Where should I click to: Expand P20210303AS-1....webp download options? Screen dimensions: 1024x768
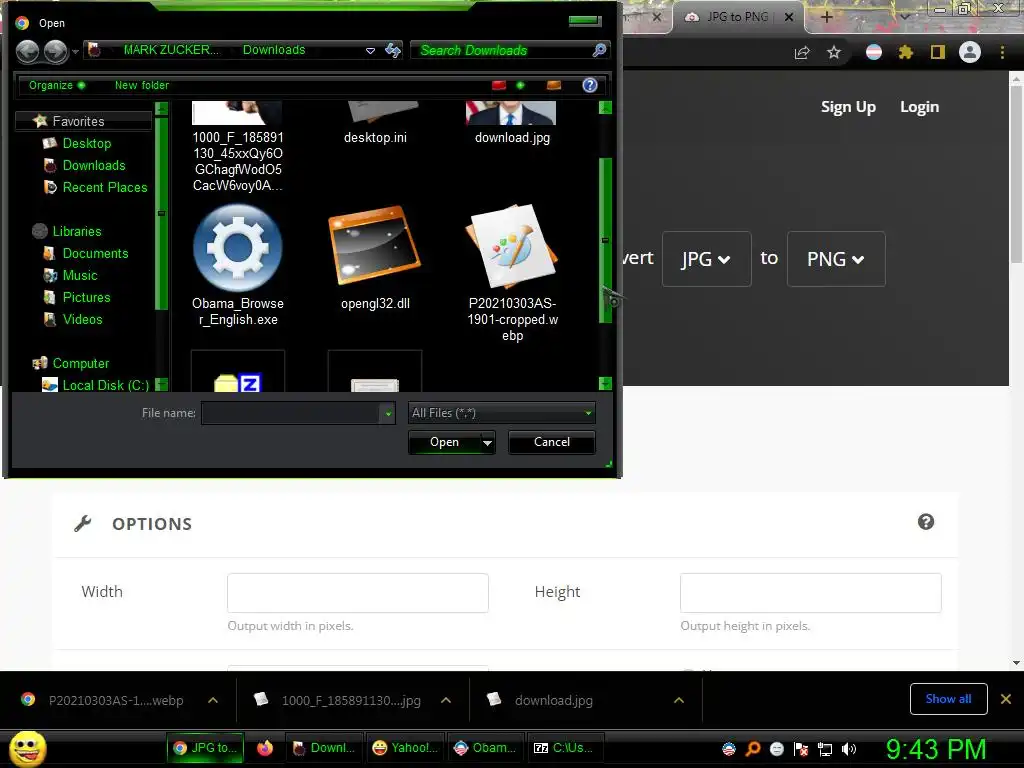pos(213,700)
